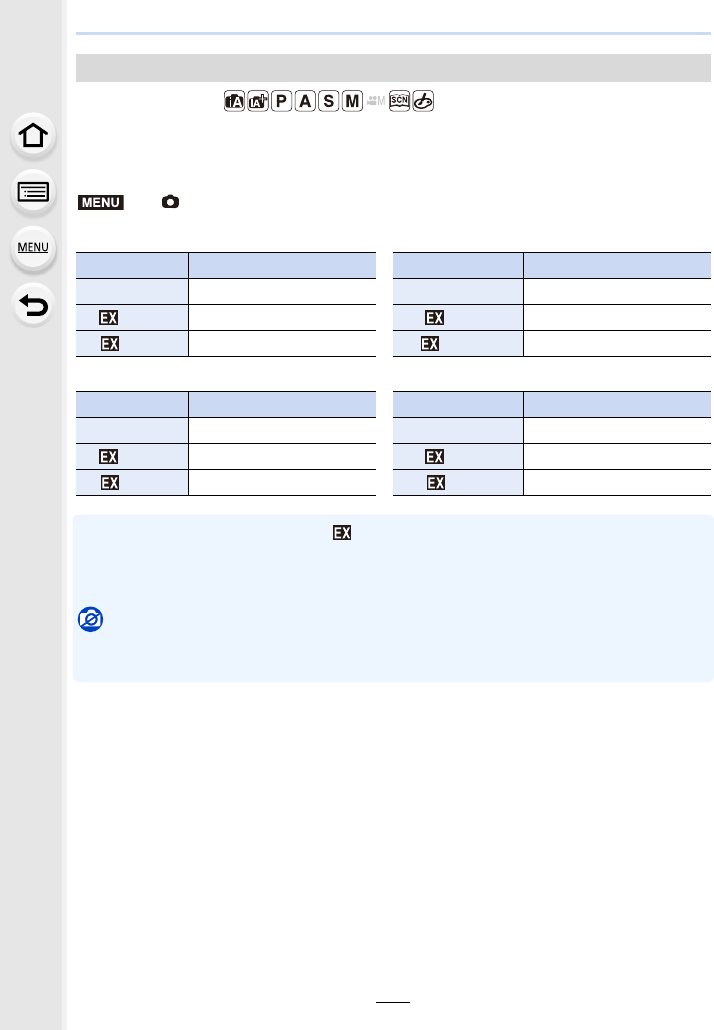Click last EX icon in bottom-right table
714x1030 pixels.
coord(435,484)
